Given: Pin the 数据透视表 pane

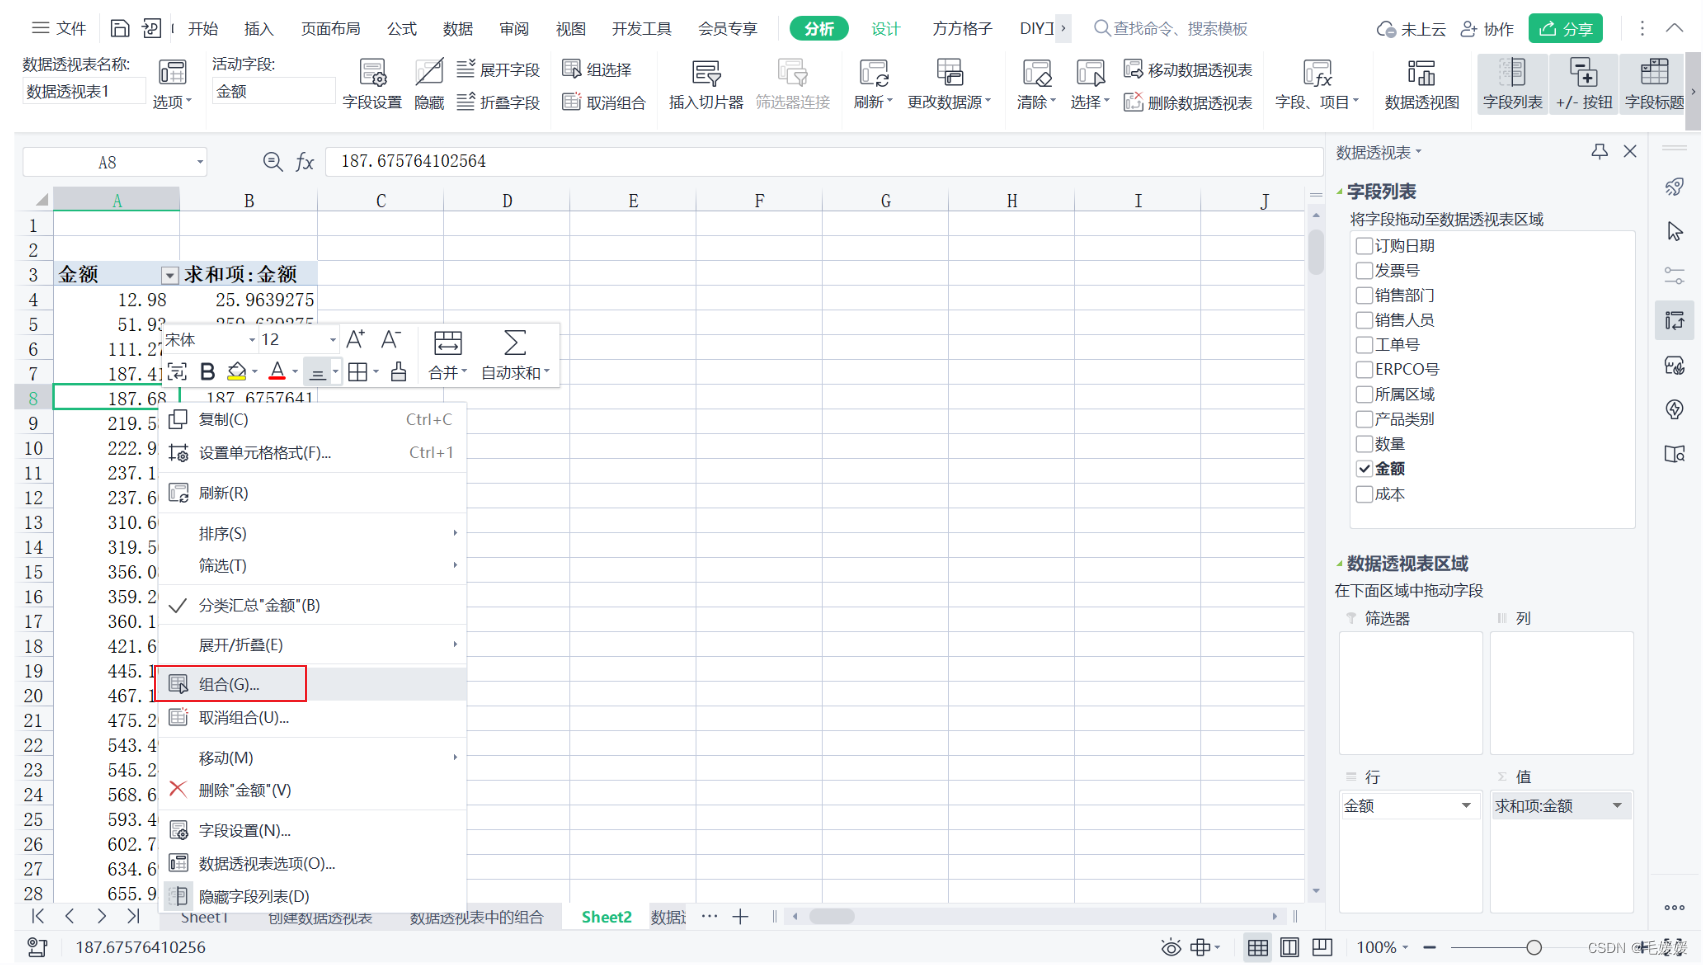Looking at the screenshot, I should (1599, 152).
